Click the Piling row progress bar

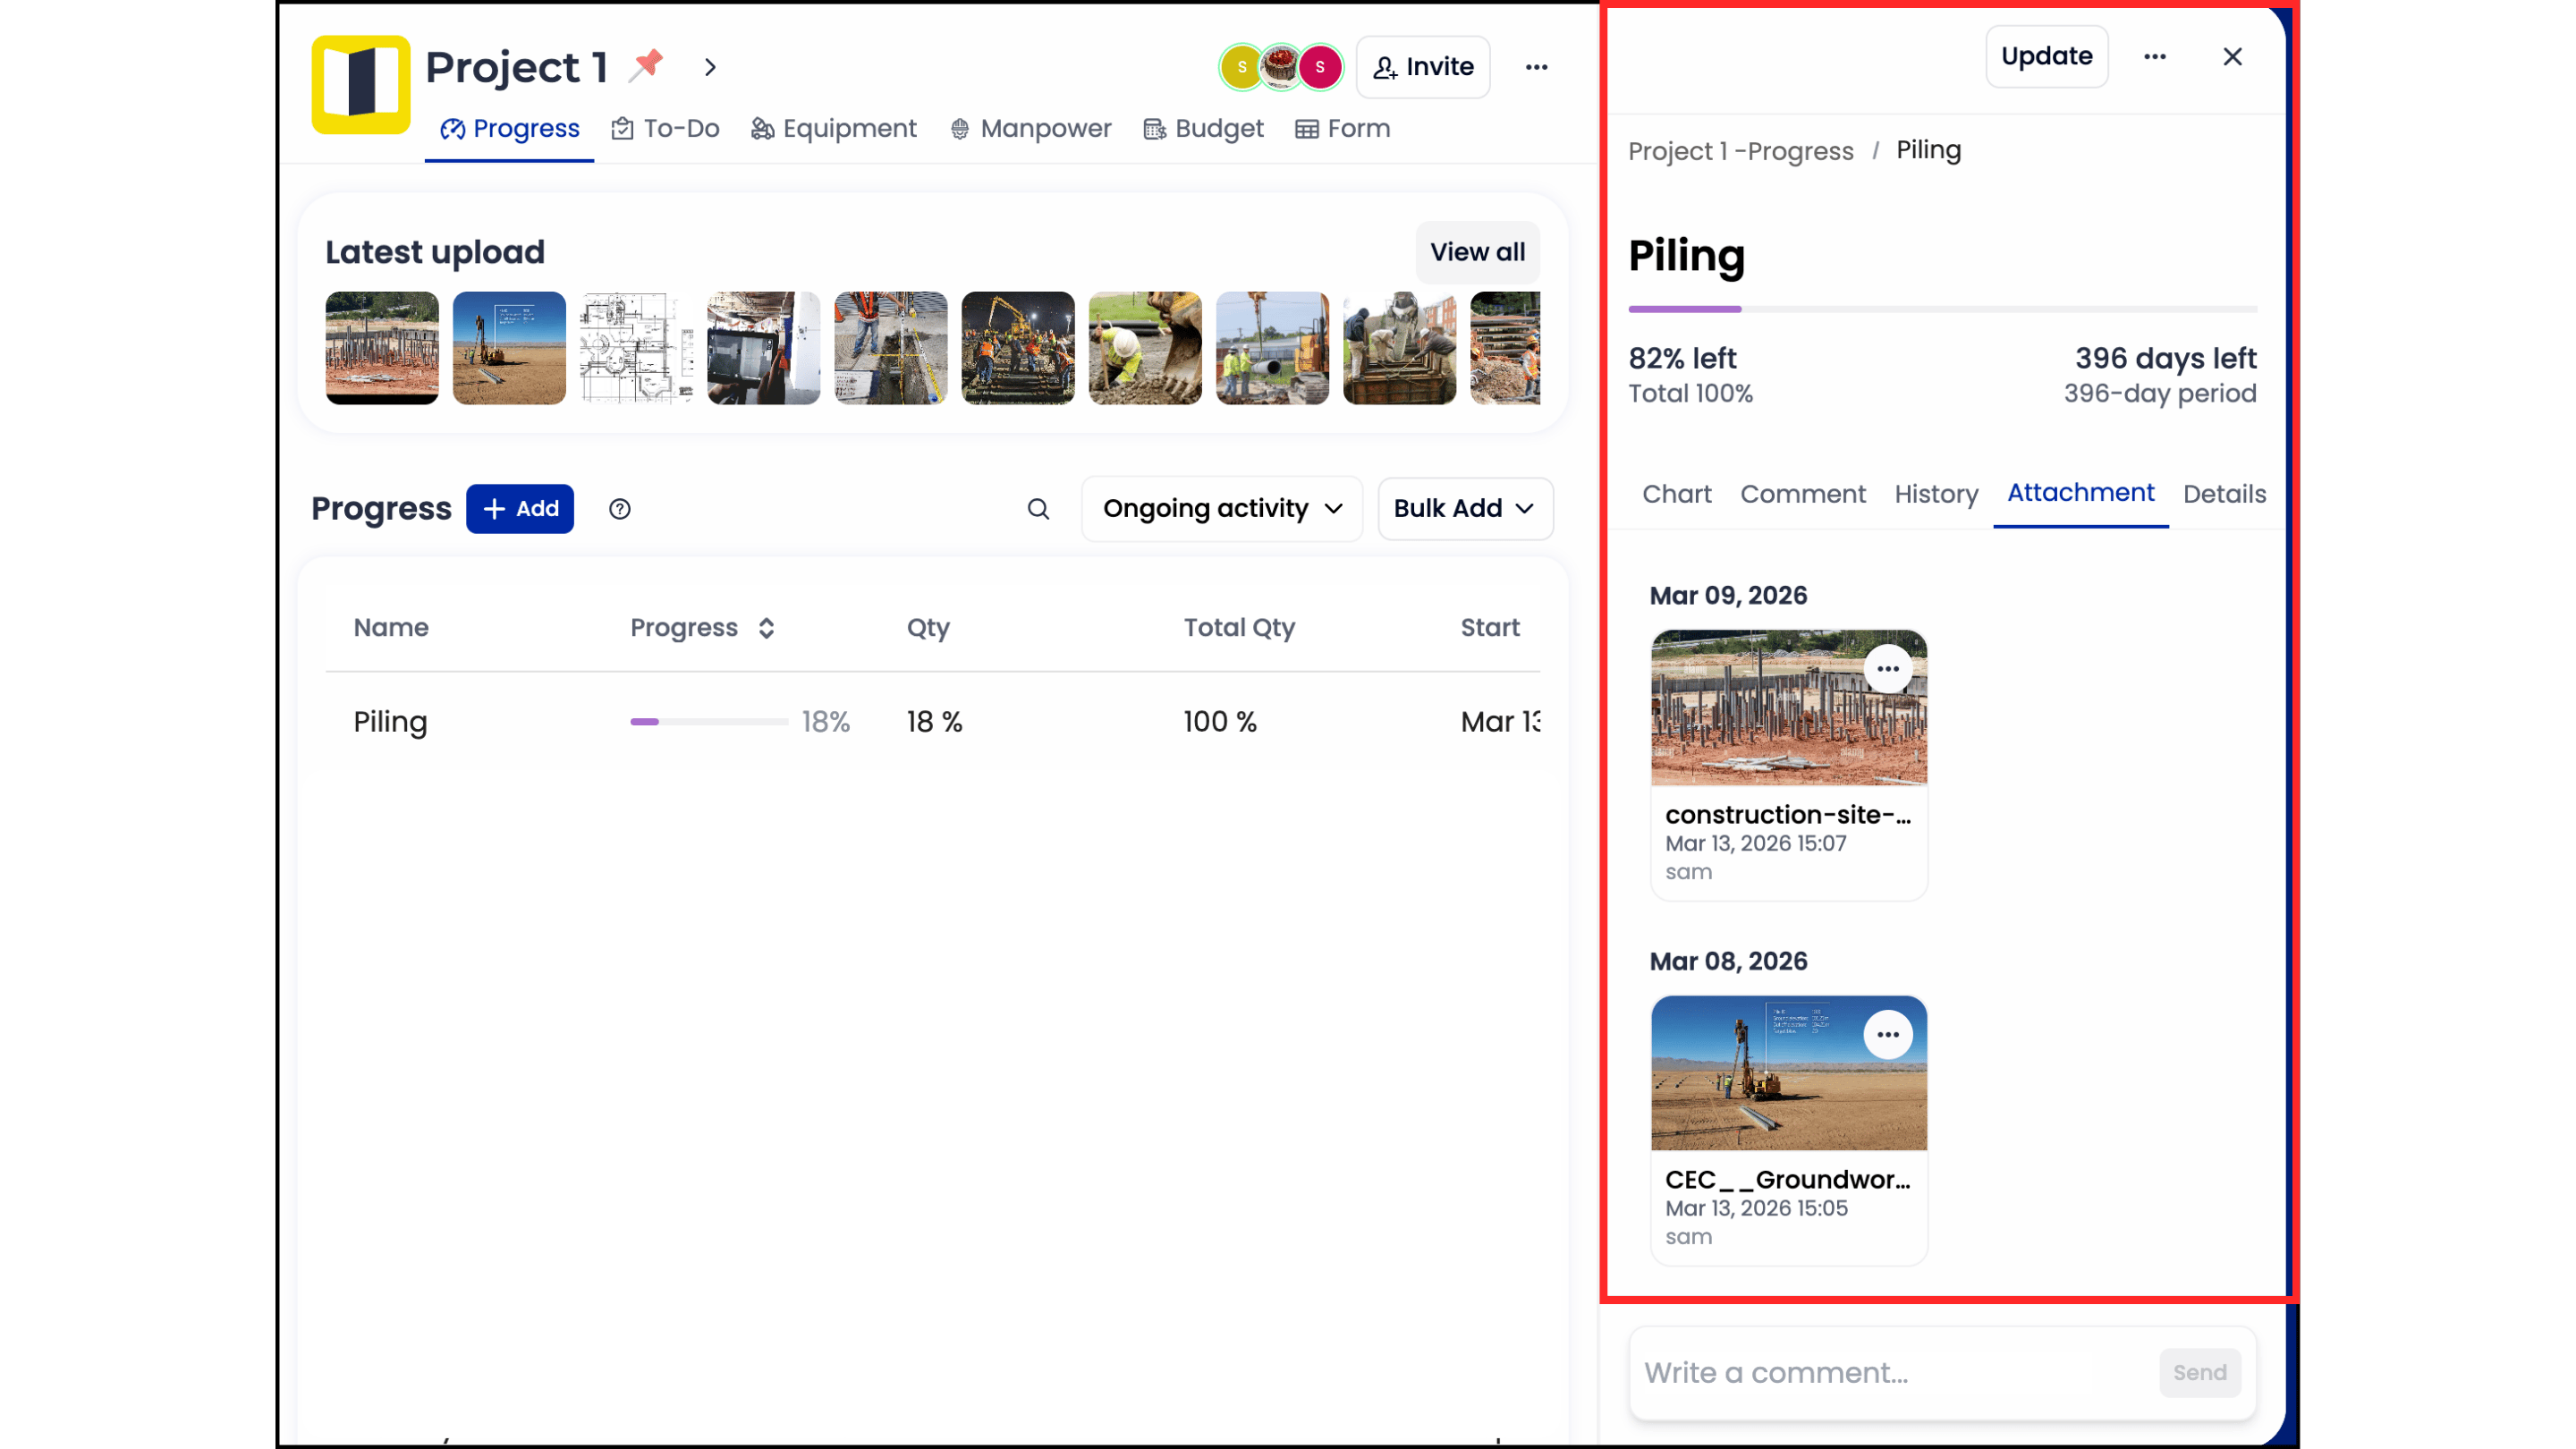(x=709, y=722)
